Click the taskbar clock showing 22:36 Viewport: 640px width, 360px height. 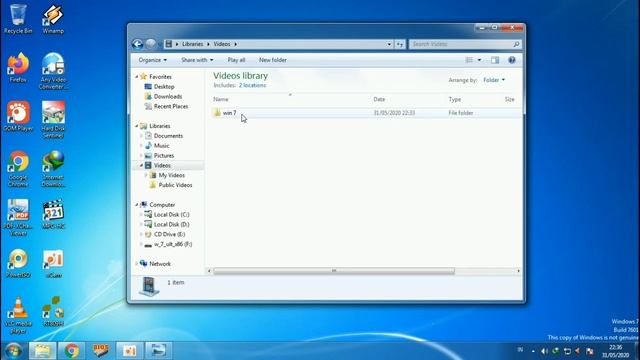coord(616,351)
